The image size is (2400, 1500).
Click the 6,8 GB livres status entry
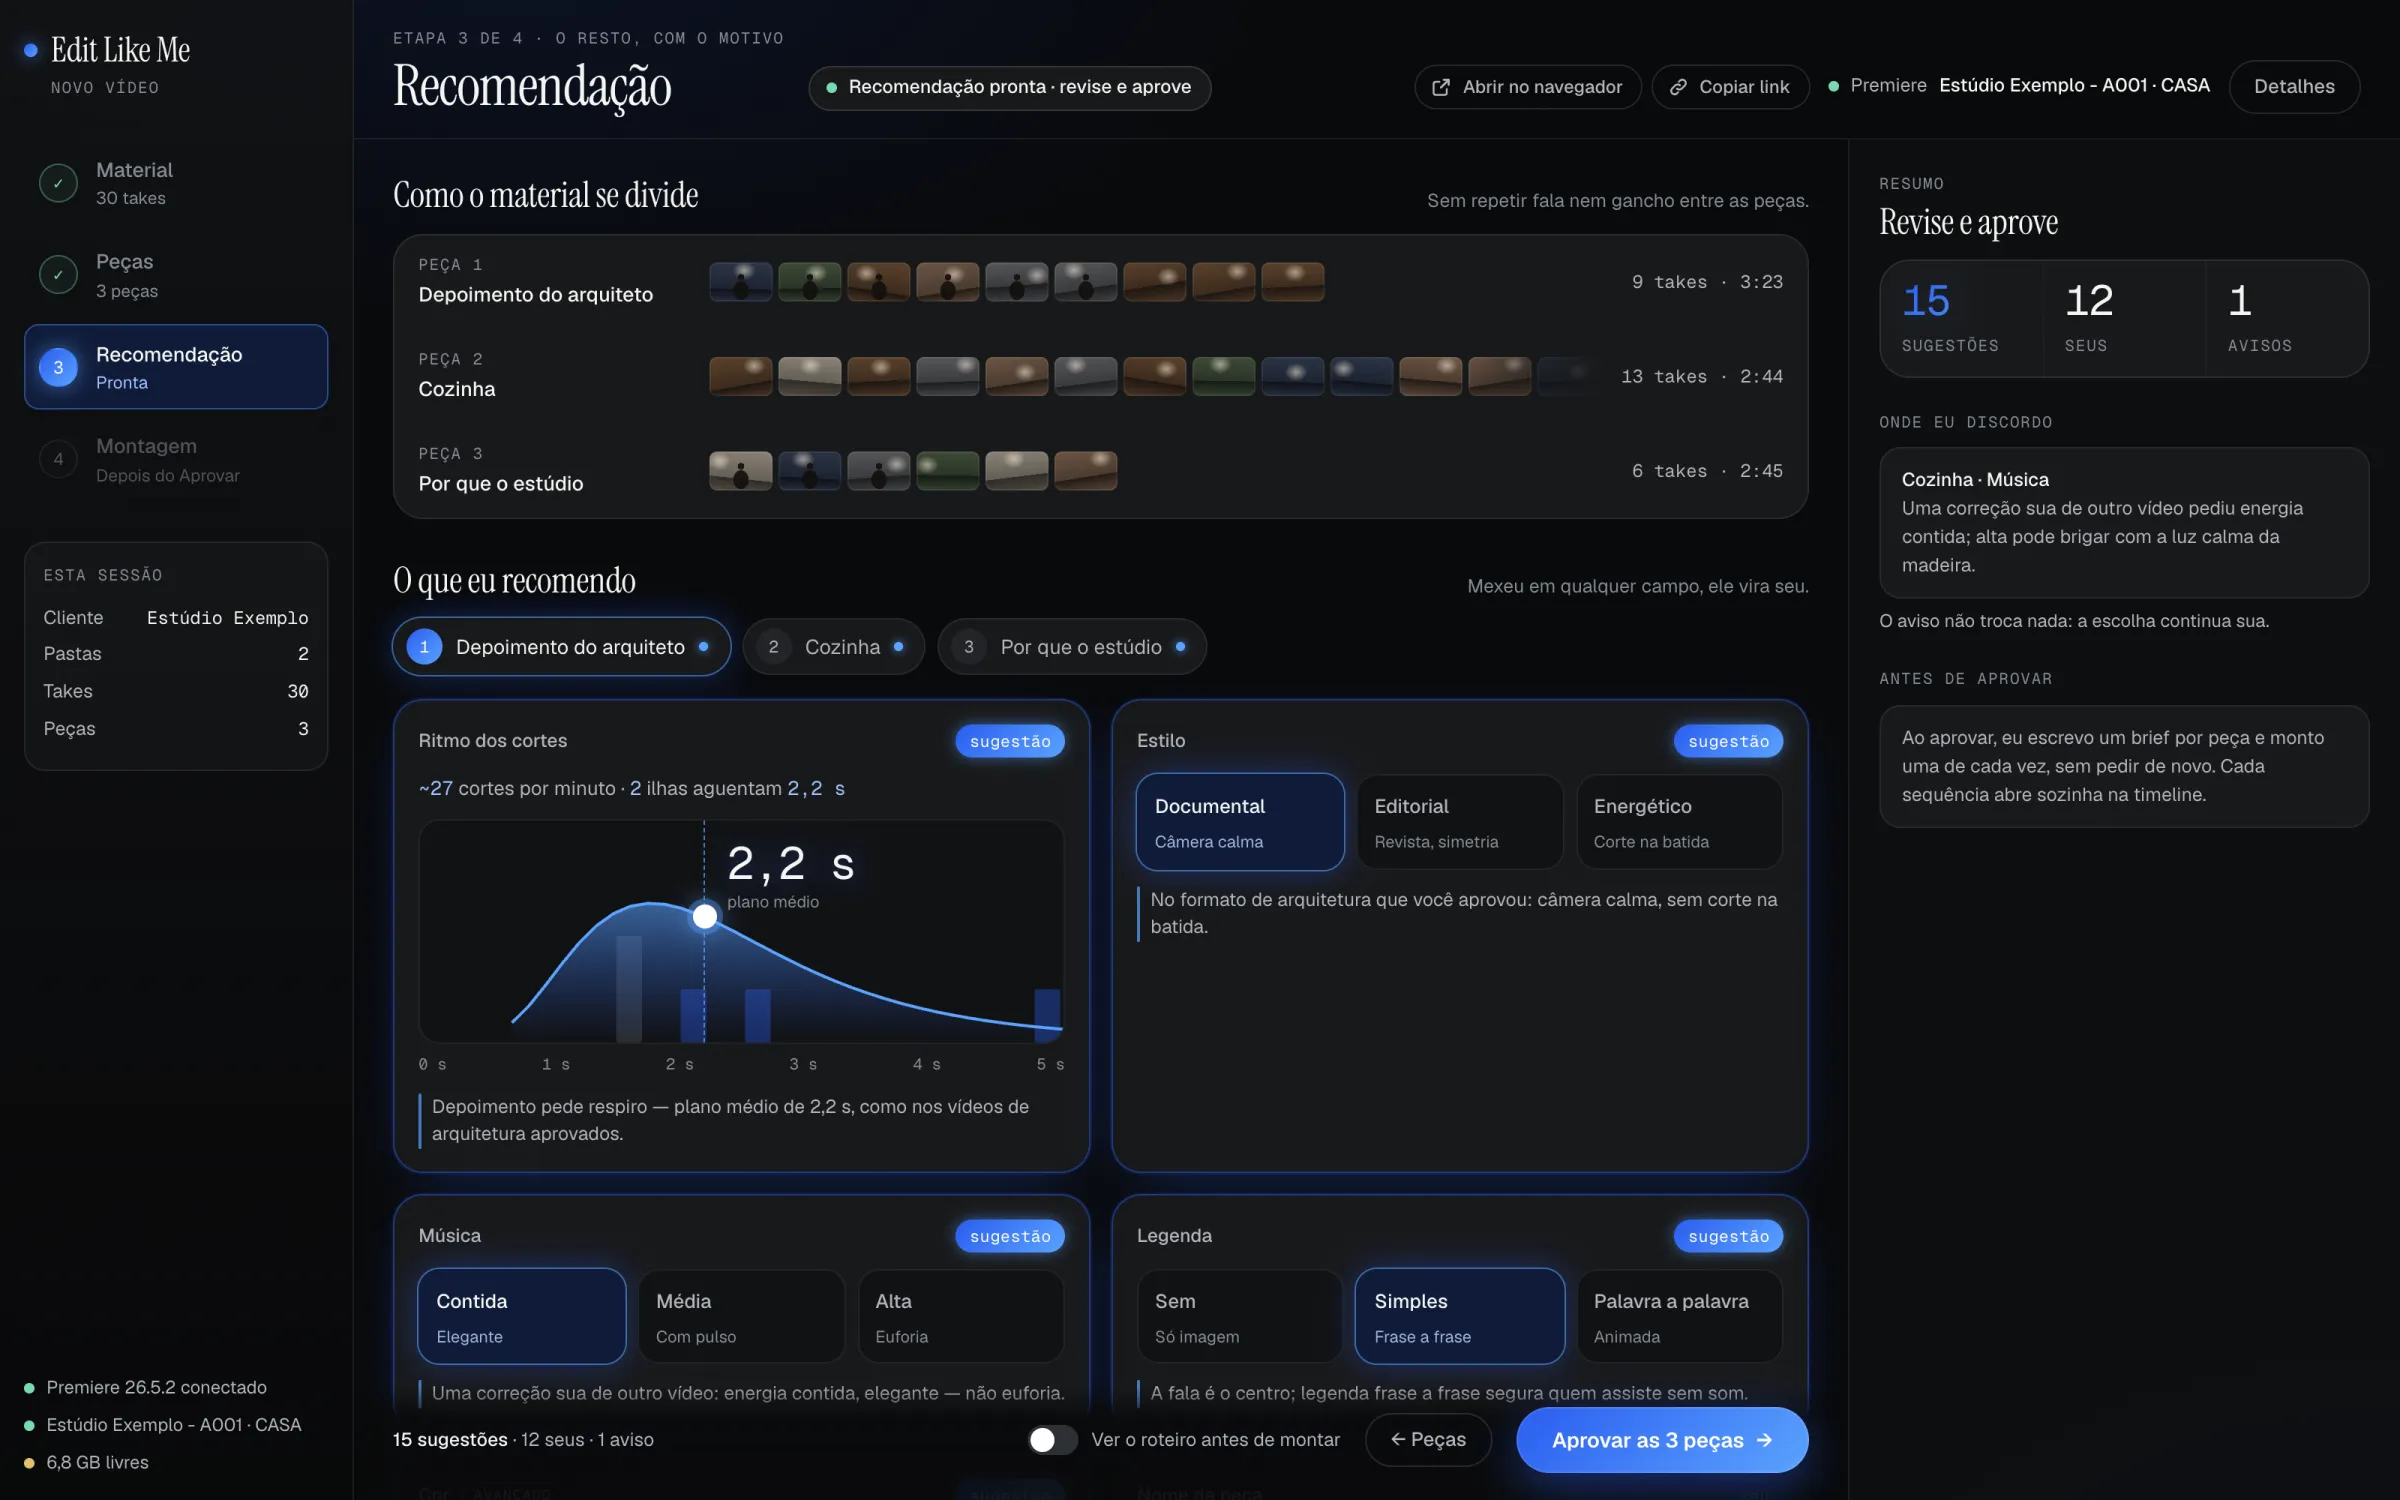87,1463
